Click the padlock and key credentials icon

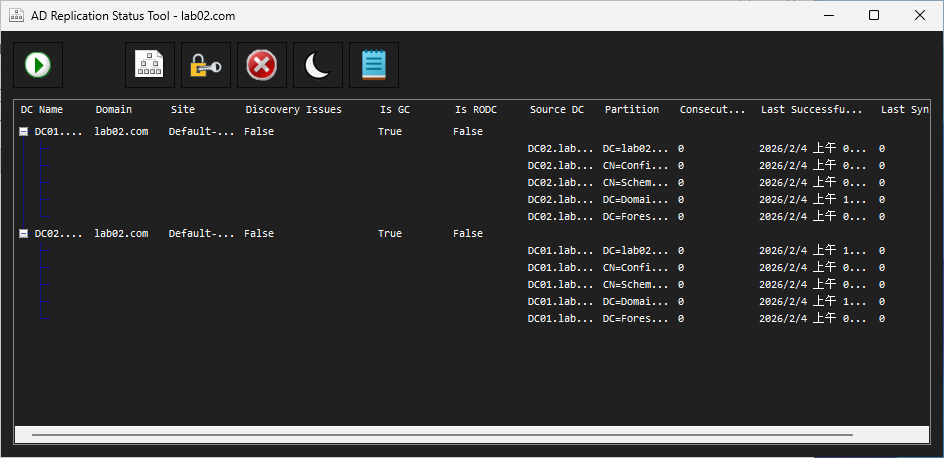(x=206, y=65)
